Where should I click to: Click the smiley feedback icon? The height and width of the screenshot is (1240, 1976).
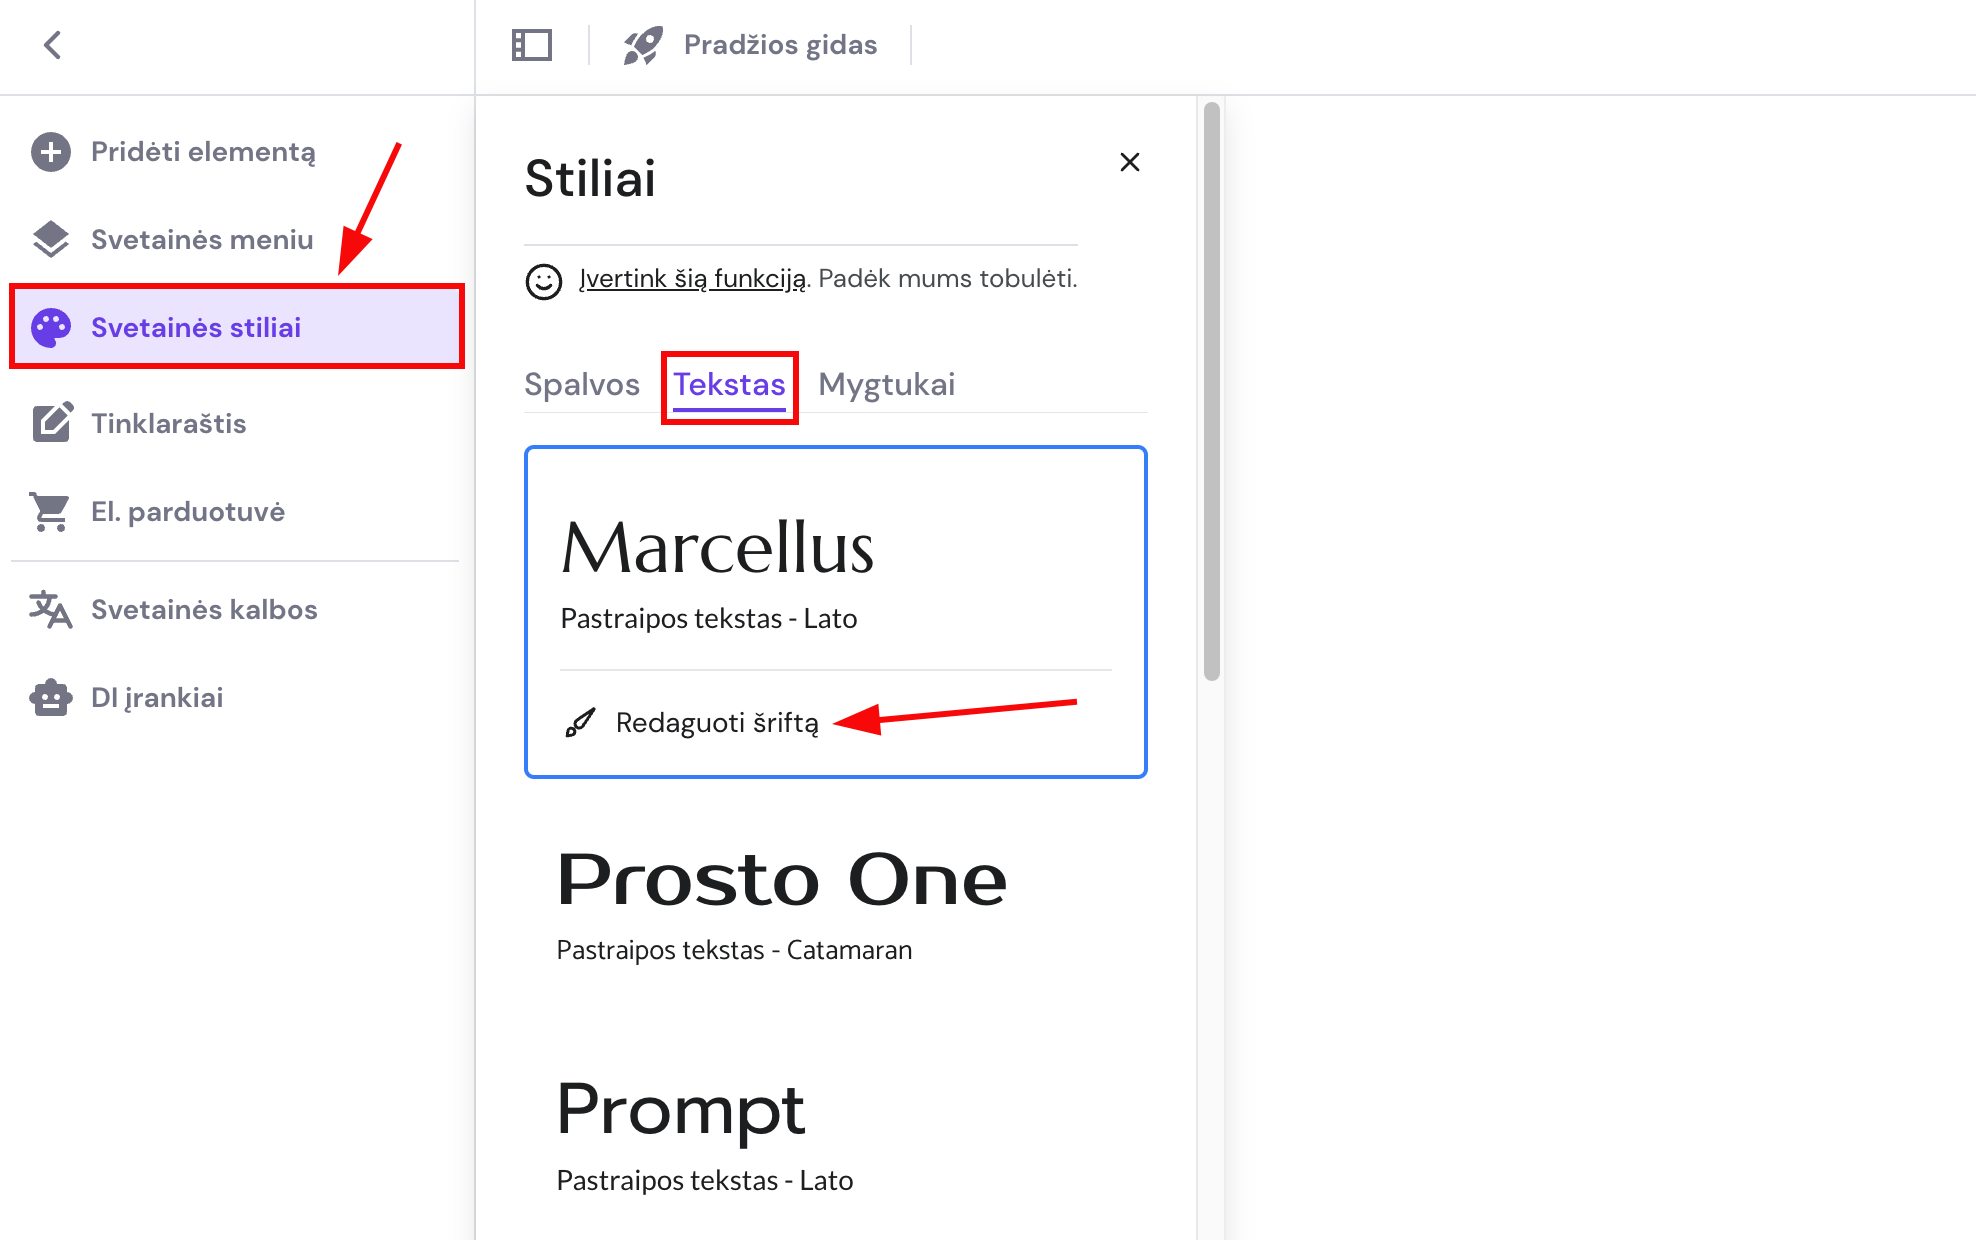click(x=544, y=281)
